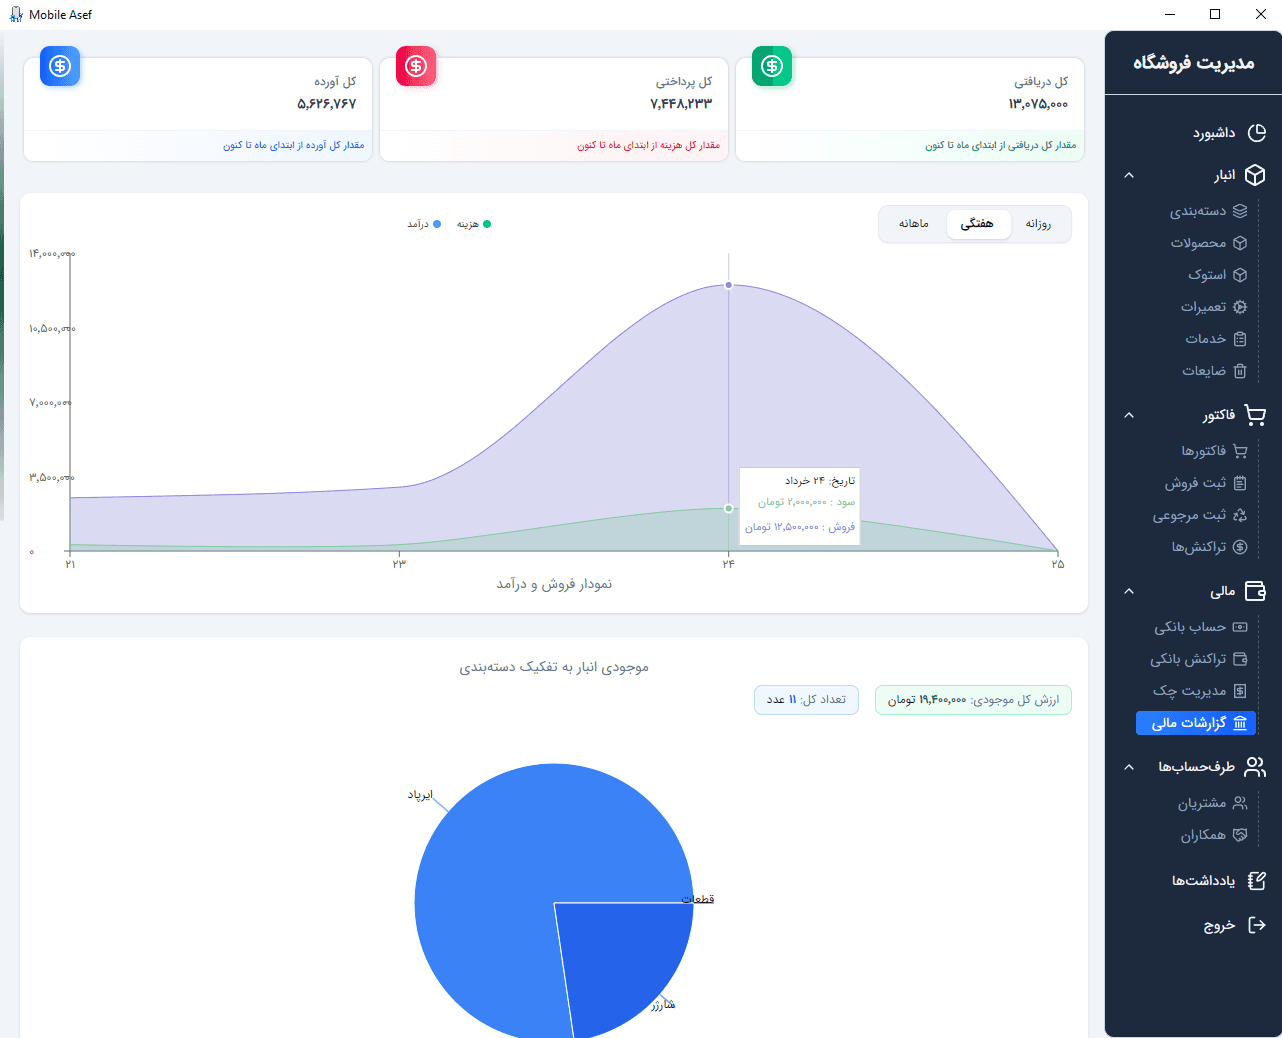Collapse the انبار section chevron
1282x1038 pixels.
pyautogui.click(x=1129, y=175)
